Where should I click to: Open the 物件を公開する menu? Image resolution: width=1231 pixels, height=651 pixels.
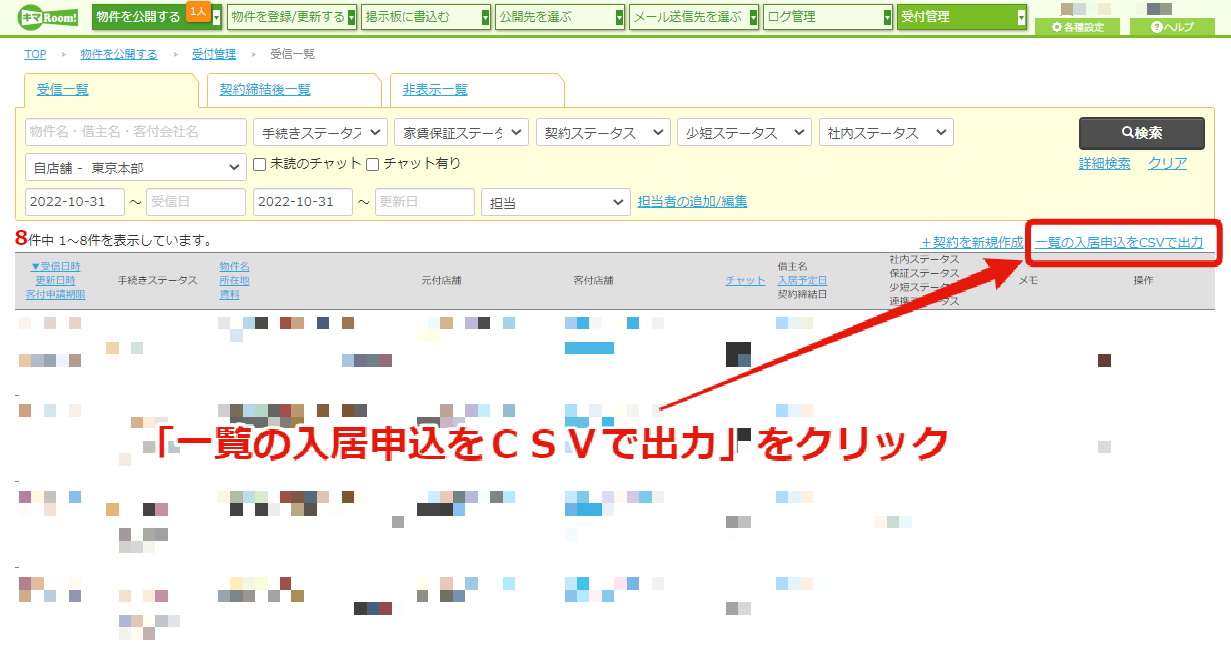[157, 17]
